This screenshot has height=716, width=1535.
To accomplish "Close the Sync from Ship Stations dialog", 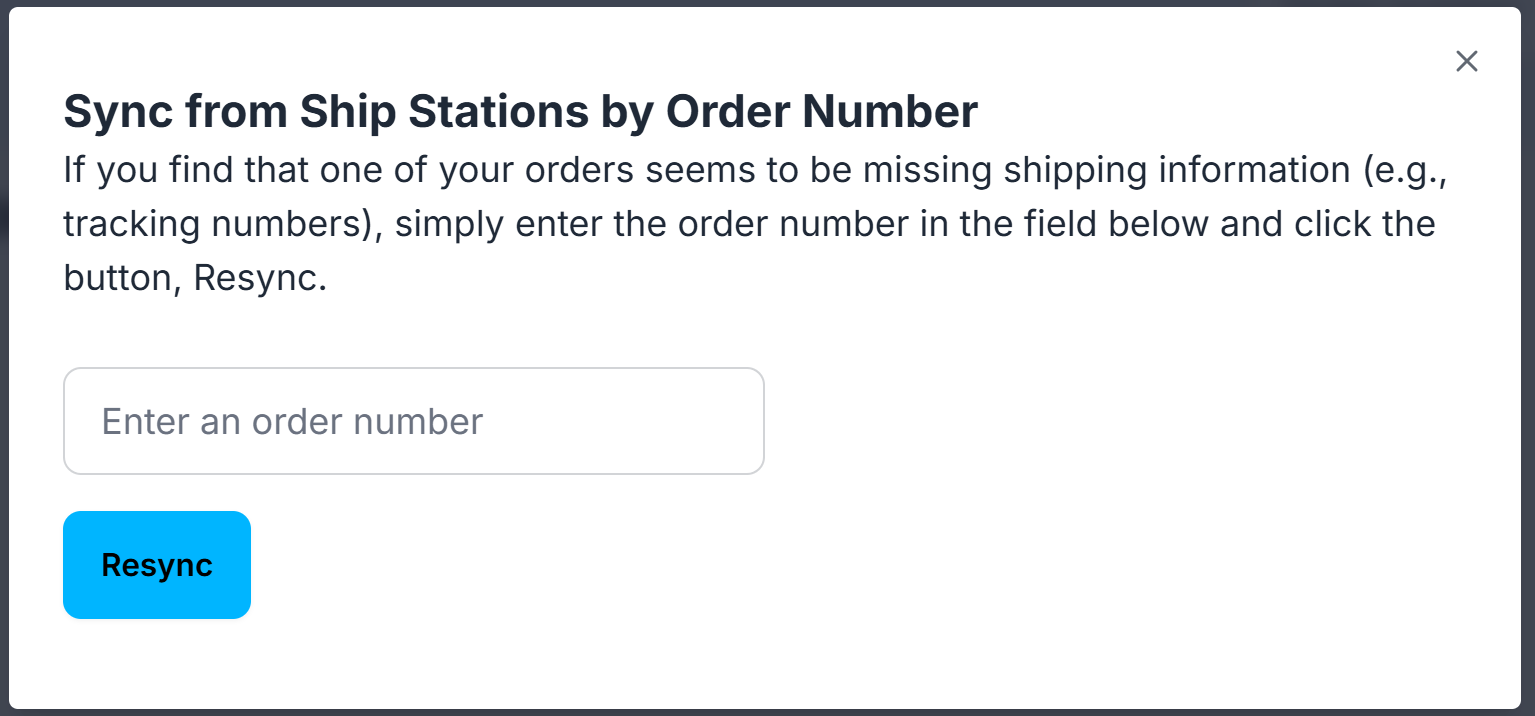I will 1466,61.
